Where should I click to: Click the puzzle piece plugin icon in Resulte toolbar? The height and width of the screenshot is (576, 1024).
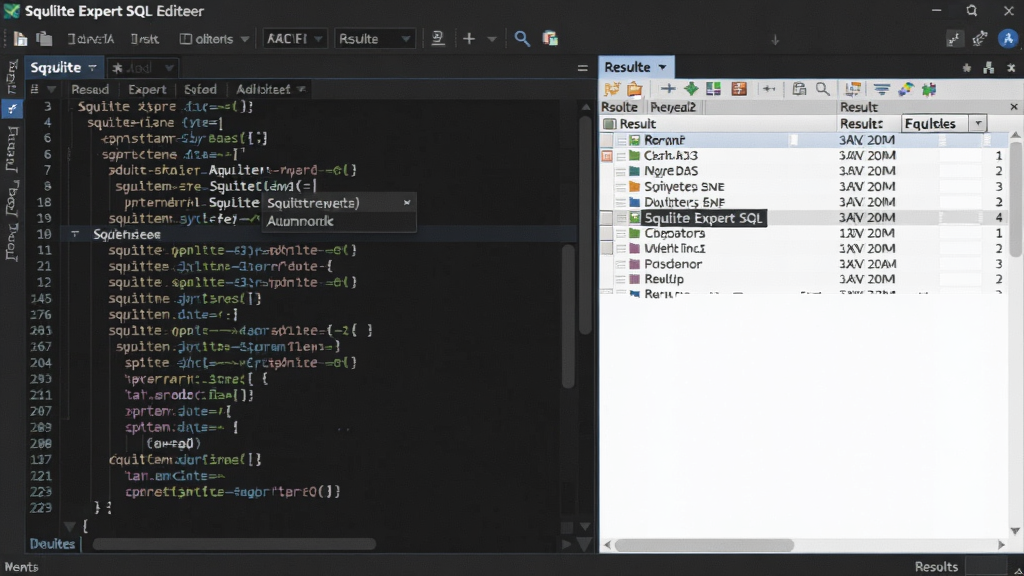click(929, 89)
